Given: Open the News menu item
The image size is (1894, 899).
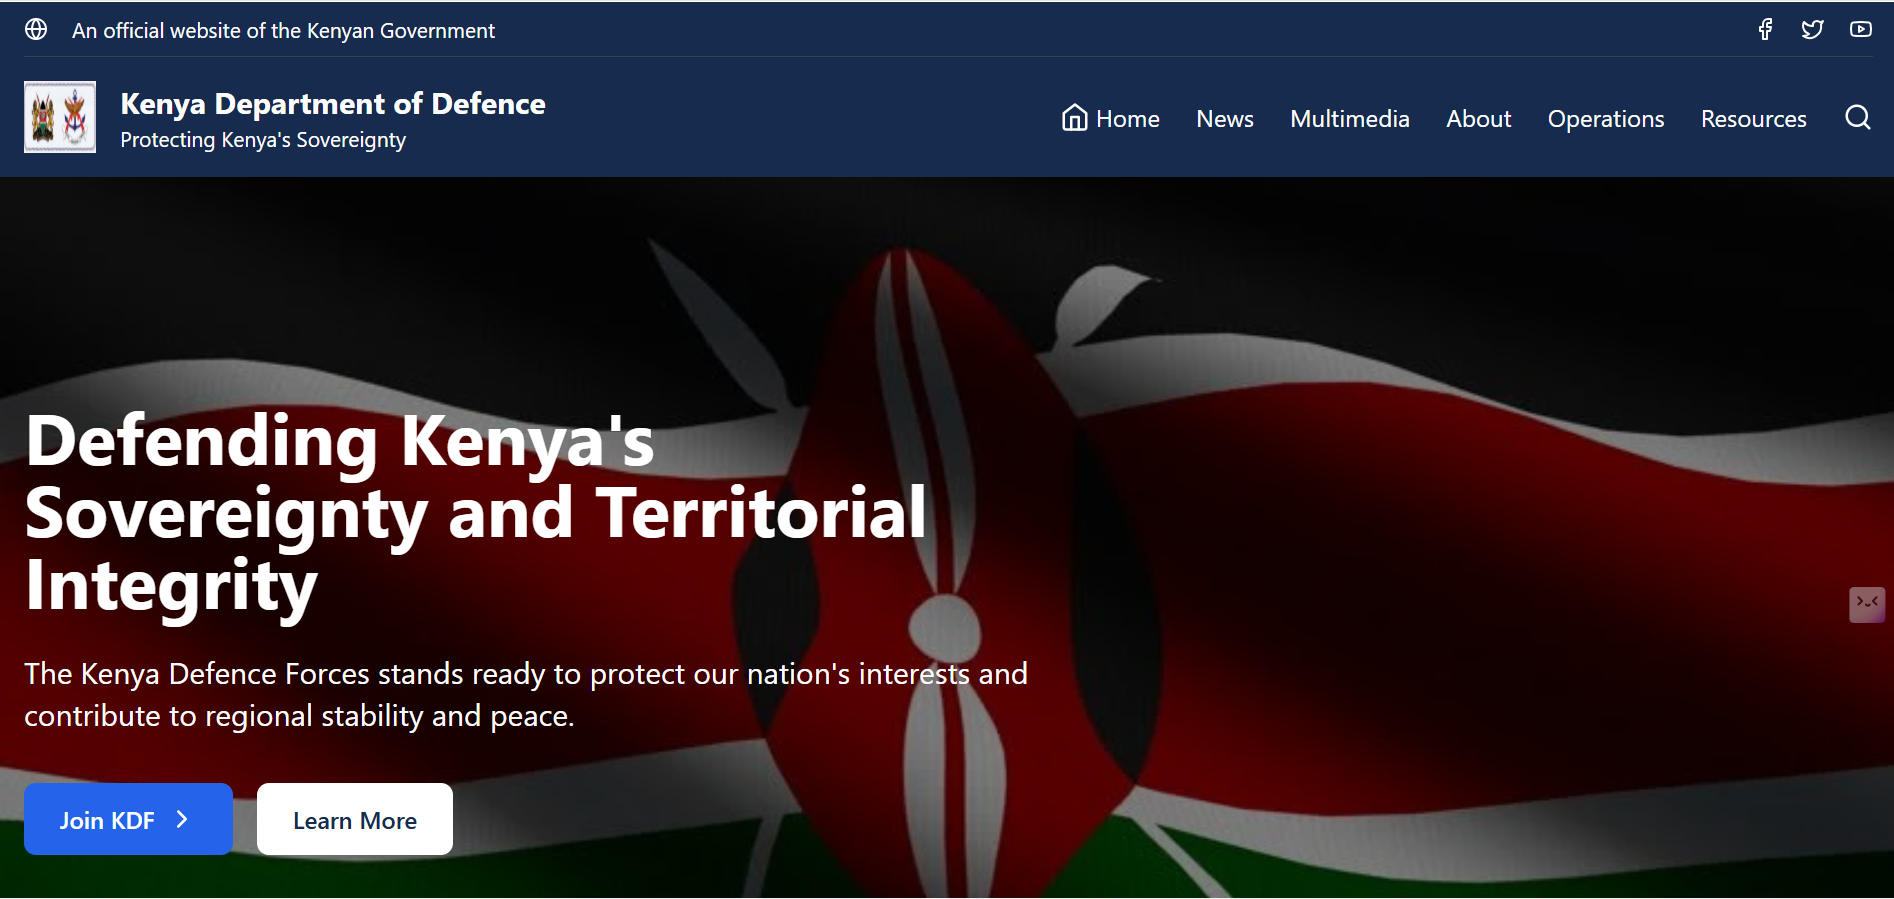Looking at the screenshot, I should click(x=1225, y=119).
